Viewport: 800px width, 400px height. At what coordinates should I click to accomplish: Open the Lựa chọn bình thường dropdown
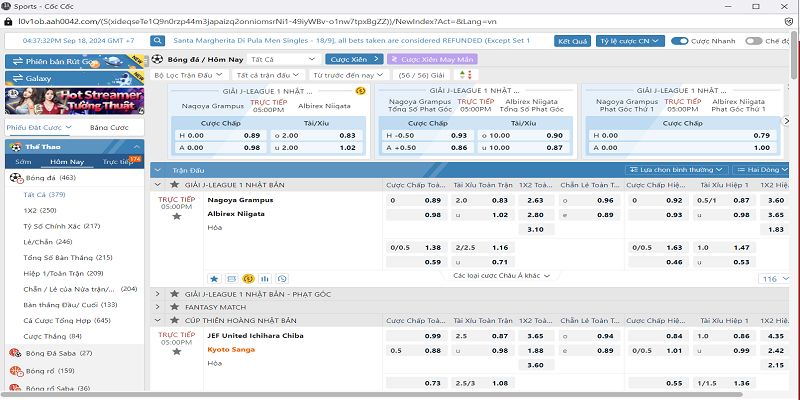[x=676, y=169]
